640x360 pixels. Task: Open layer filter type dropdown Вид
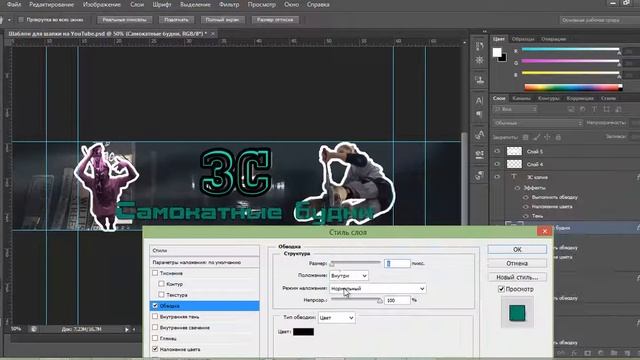[515, 109]
